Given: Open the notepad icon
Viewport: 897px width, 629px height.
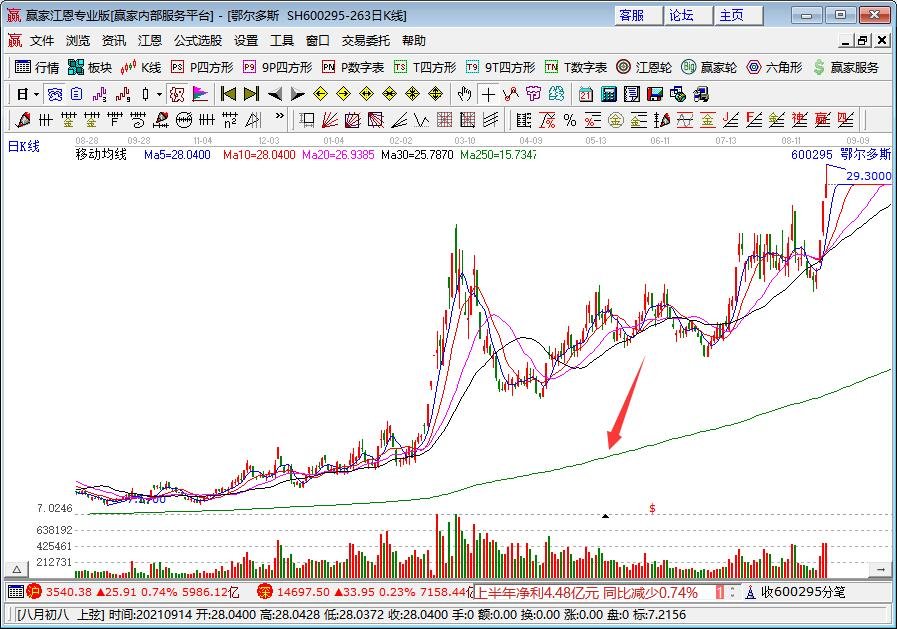Looking at the screenshot, I should 632,94.
